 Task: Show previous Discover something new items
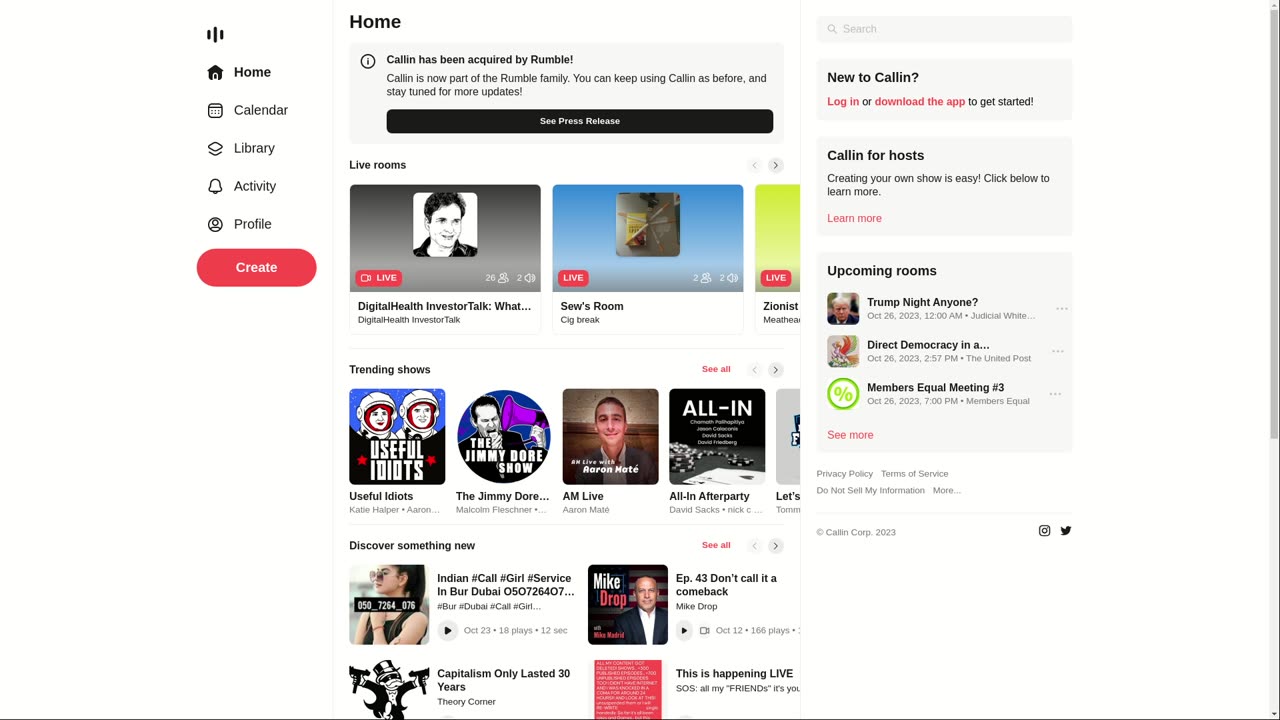pyautogui.click(x=755, y=546)
